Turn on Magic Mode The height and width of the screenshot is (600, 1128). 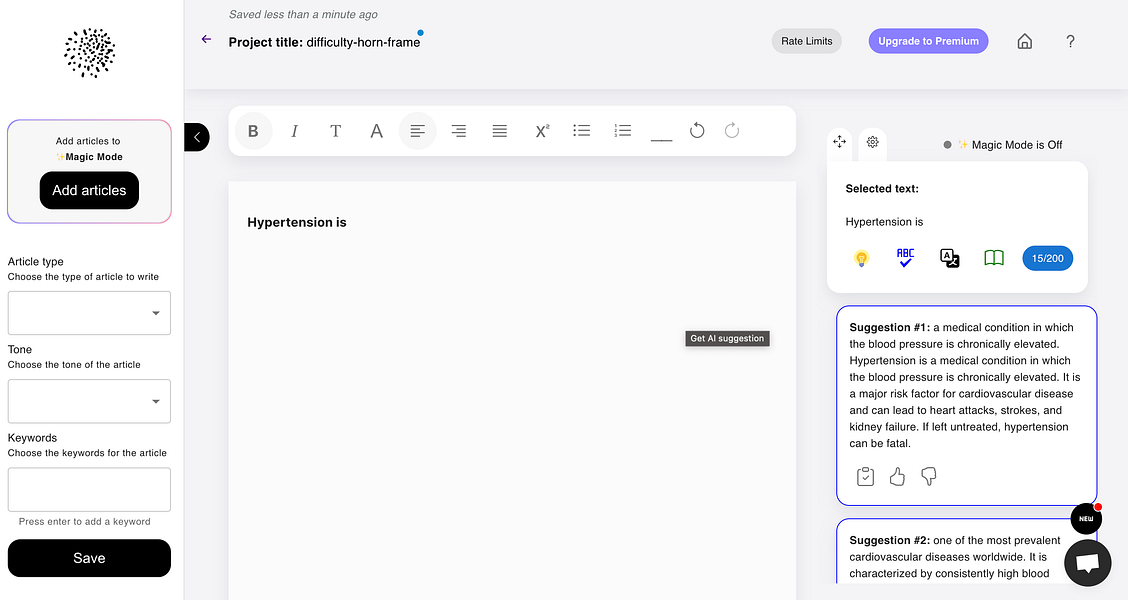click(947, 144)
